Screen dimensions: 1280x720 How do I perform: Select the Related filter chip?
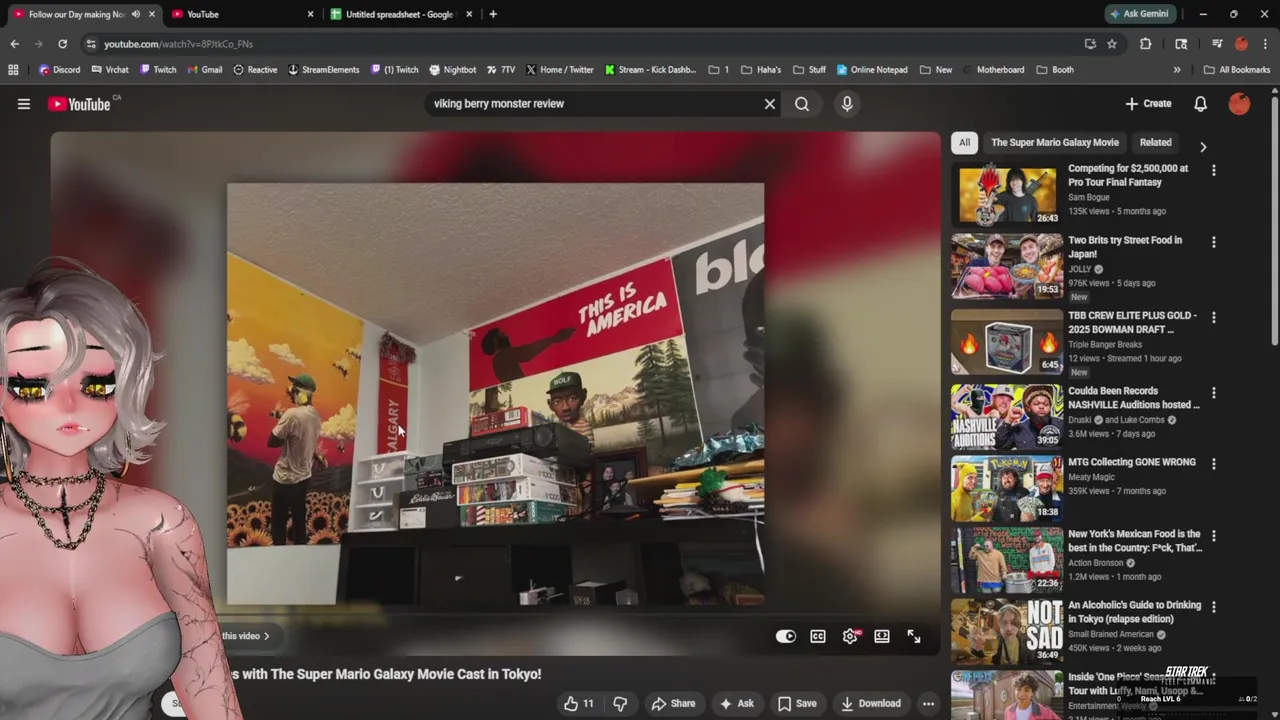pyautogui.click(x=1155, y=143)
